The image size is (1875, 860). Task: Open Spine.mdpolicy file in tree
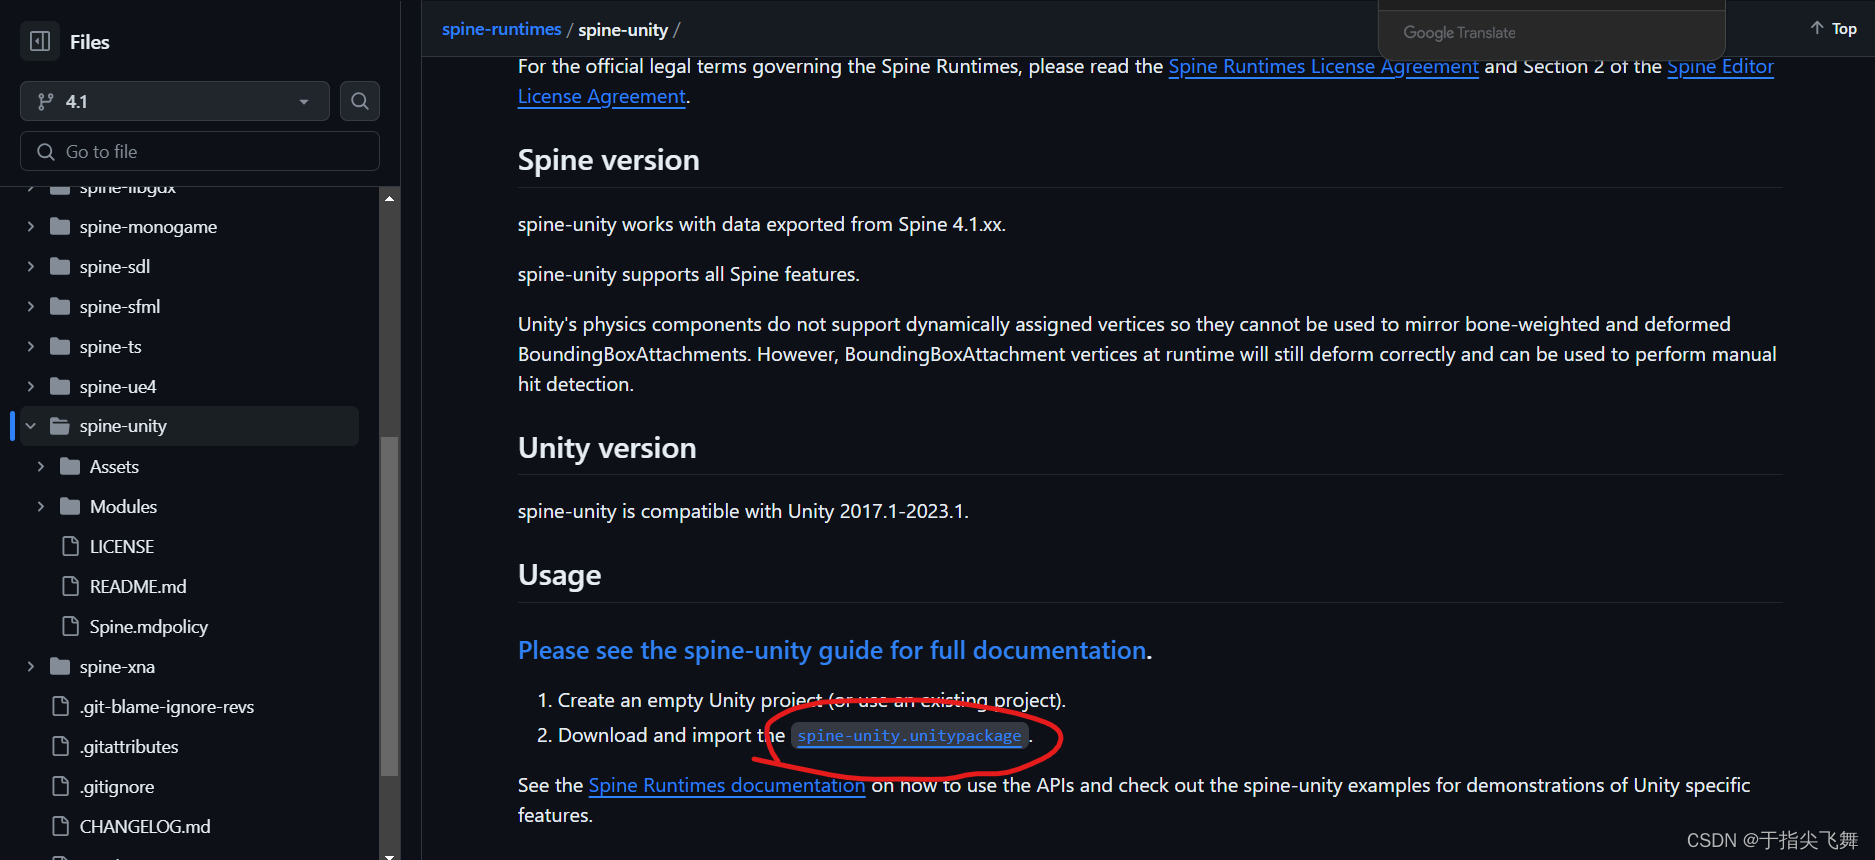149,627
